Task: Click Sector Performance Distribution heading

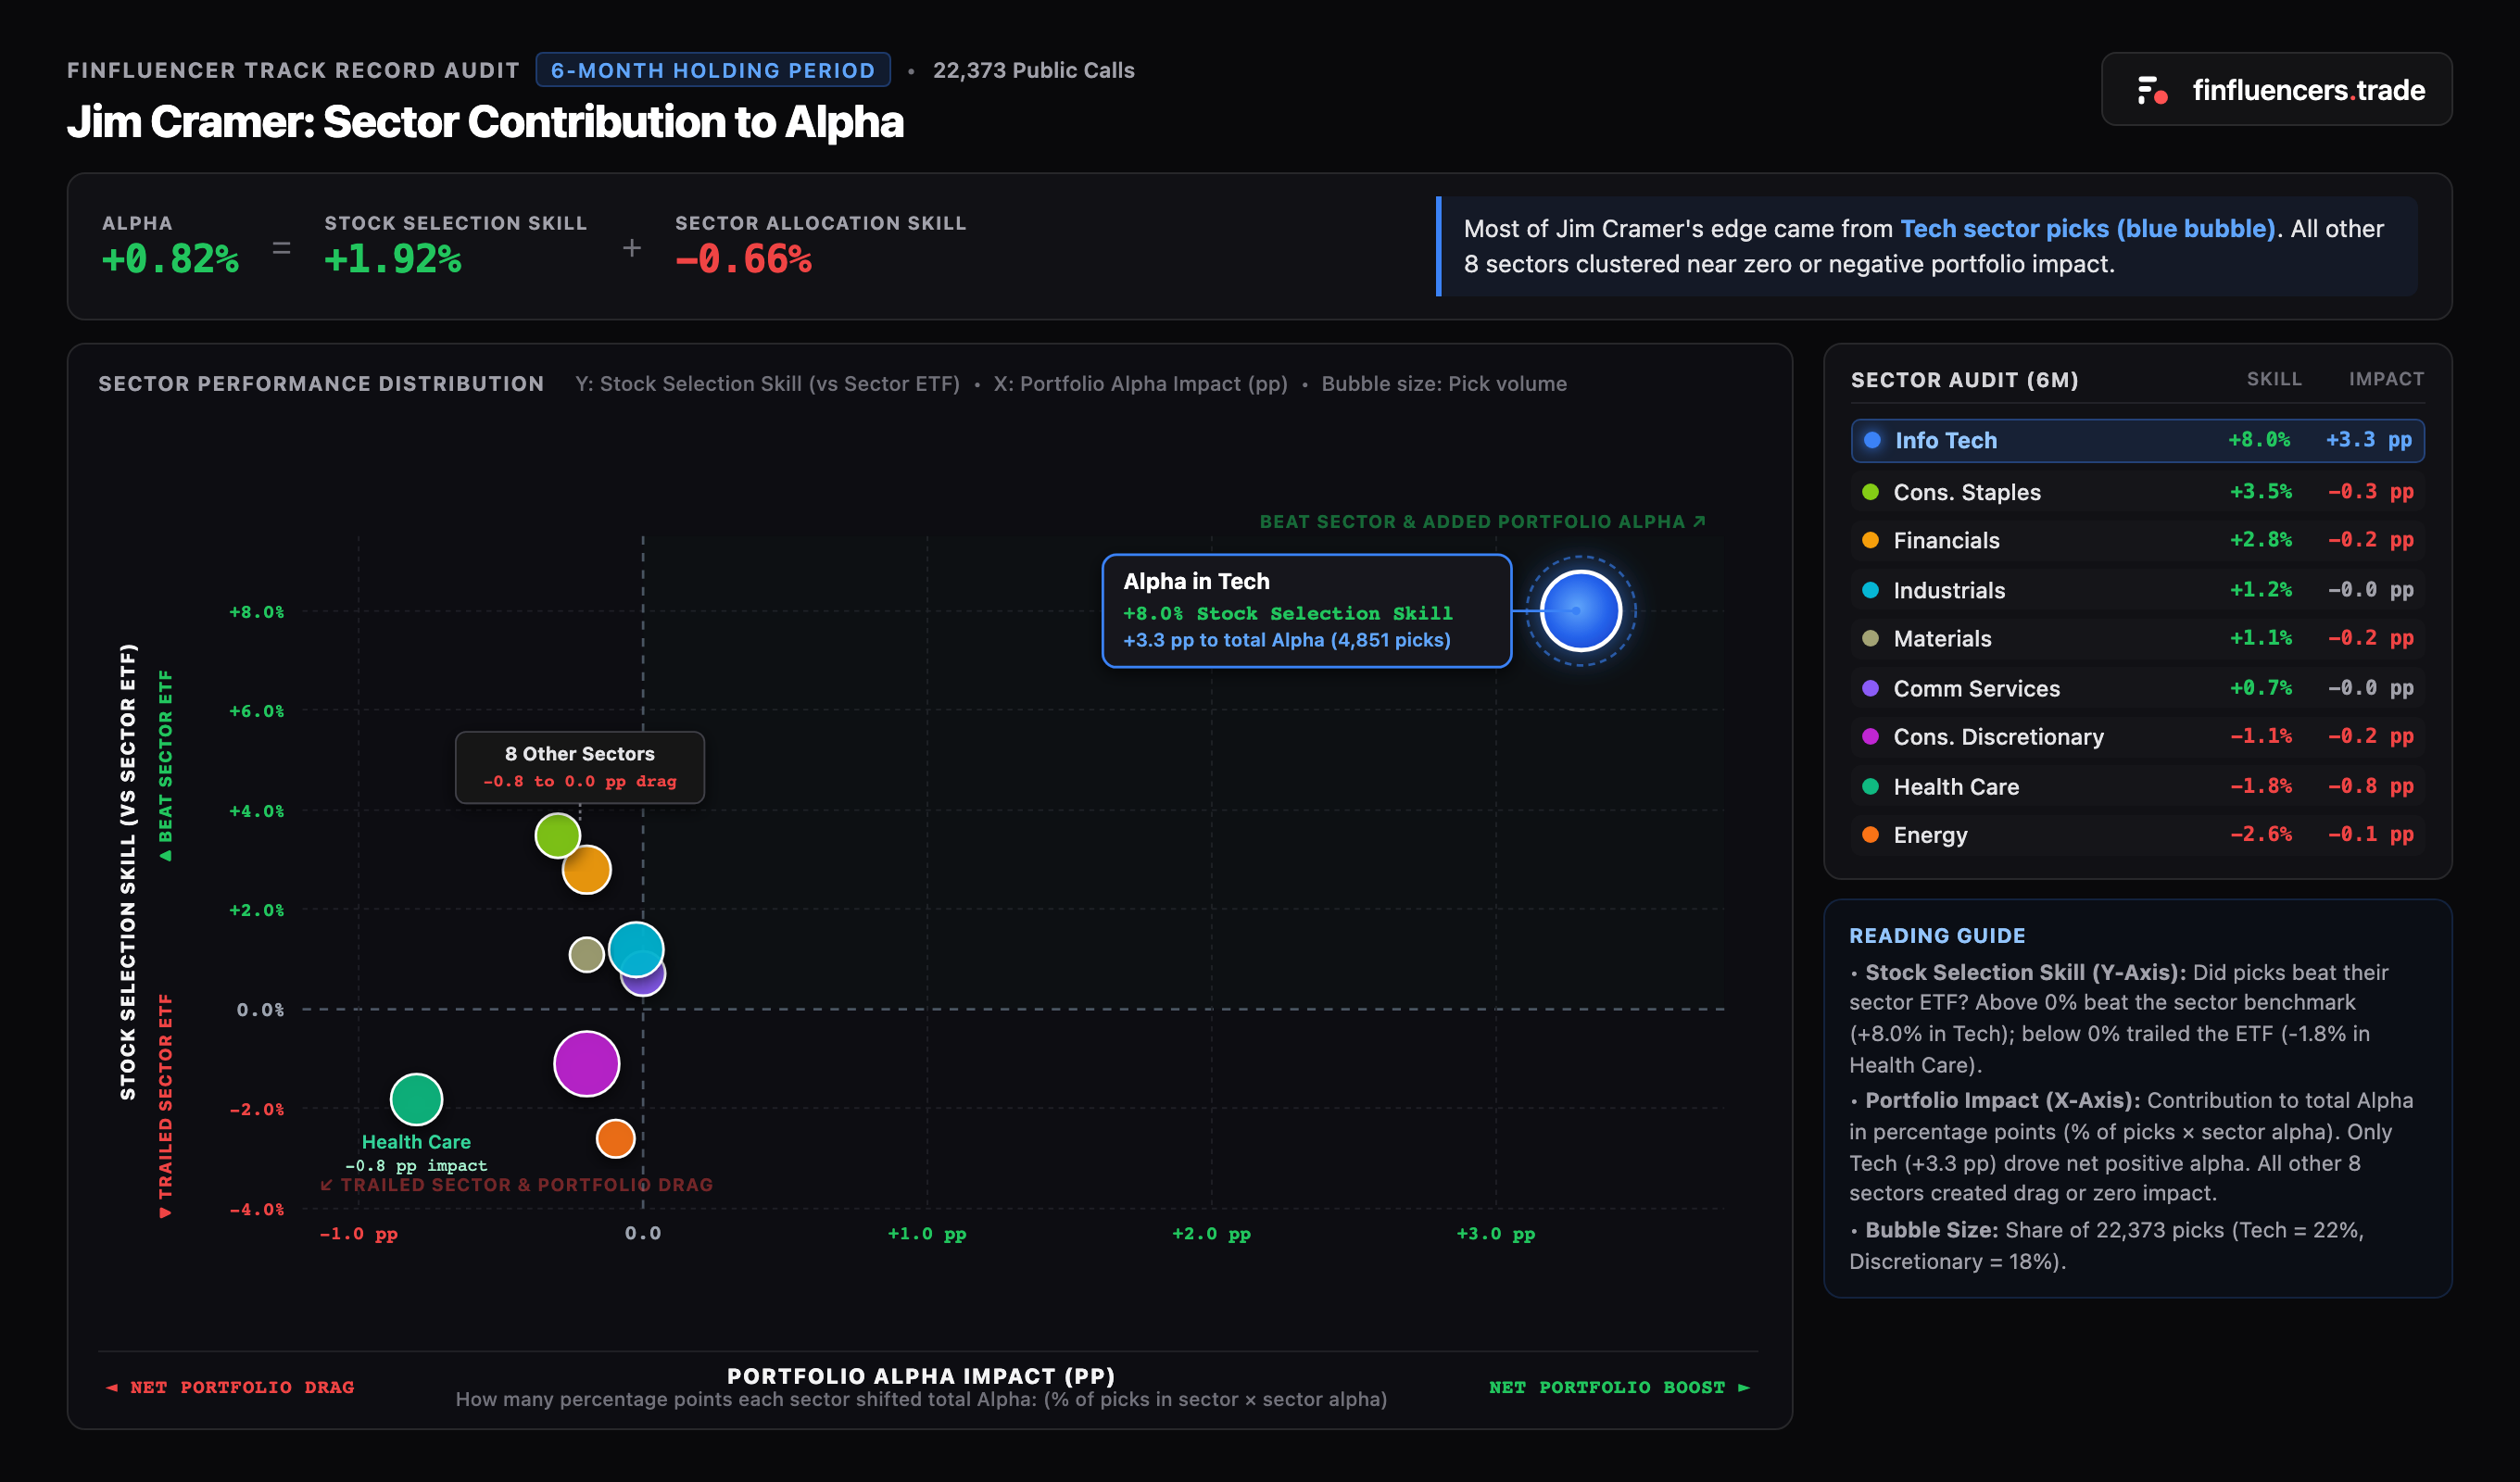Action: pyautogui.click(x=321, y=383)
